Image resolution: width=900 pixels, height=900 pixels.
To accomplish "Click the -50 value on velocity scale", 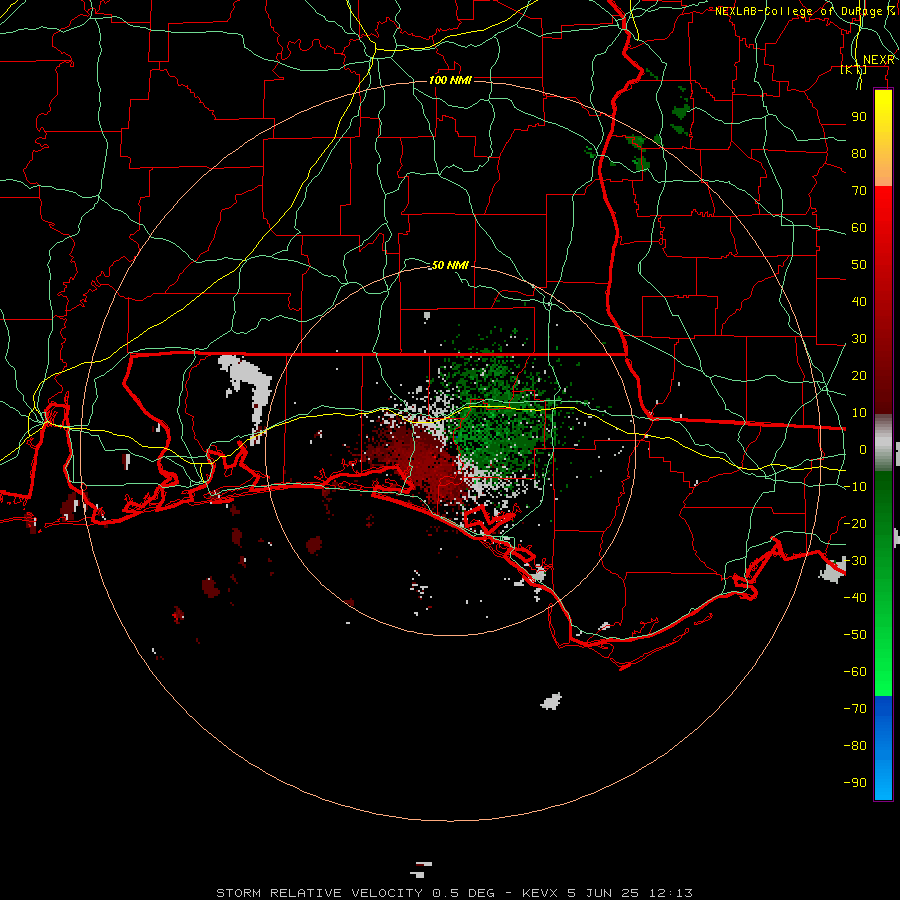I will coord(855,635).
